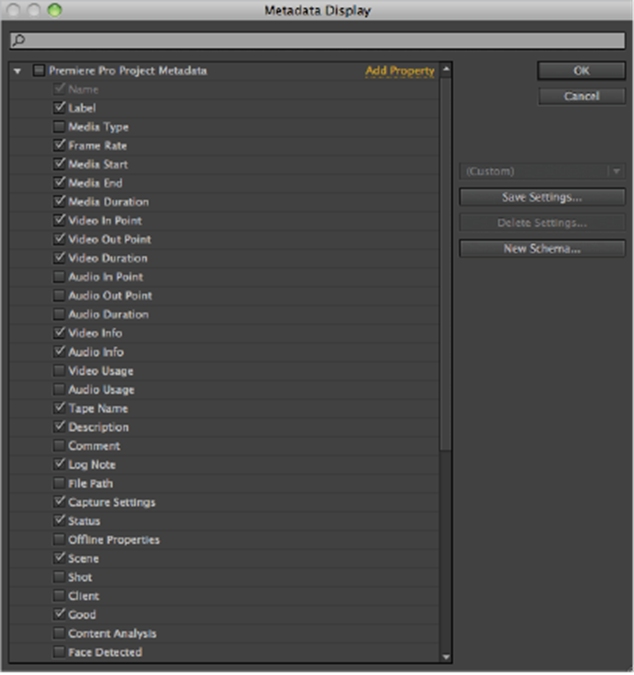This screenshot has width=634, height=675.
Task: Click the Delete Settings... button
Action: click(x=542, y=223)
